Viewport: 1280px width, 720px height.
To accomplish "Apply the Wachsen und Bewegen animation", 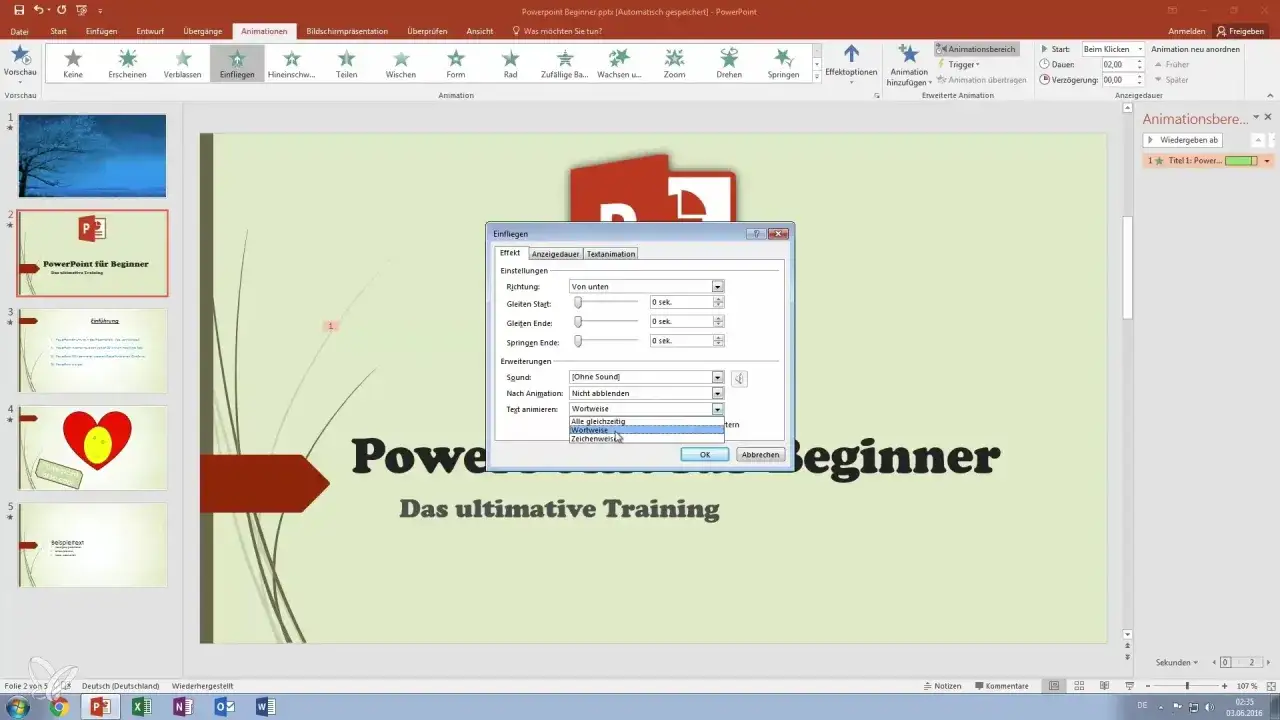I will tap(619, 64).
